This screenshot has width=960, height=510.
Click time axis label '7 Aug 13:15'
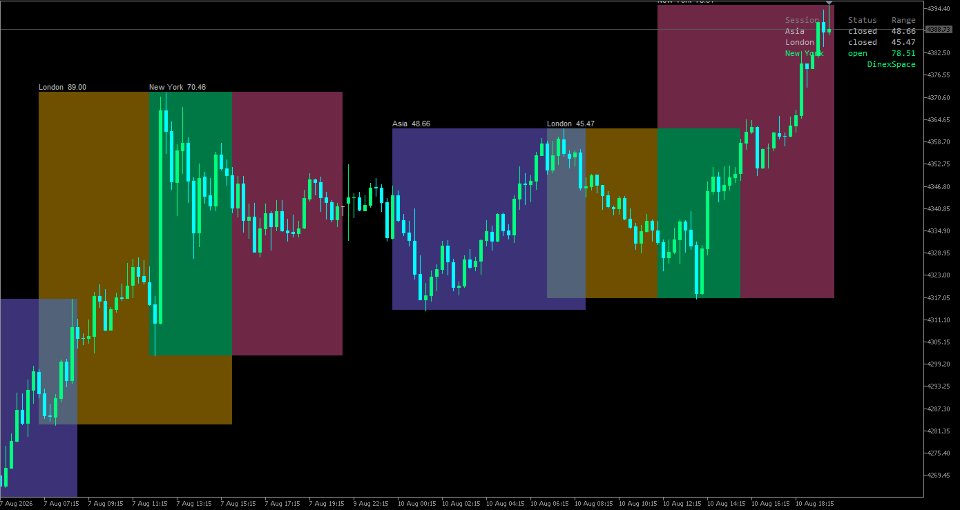[194, 504]
